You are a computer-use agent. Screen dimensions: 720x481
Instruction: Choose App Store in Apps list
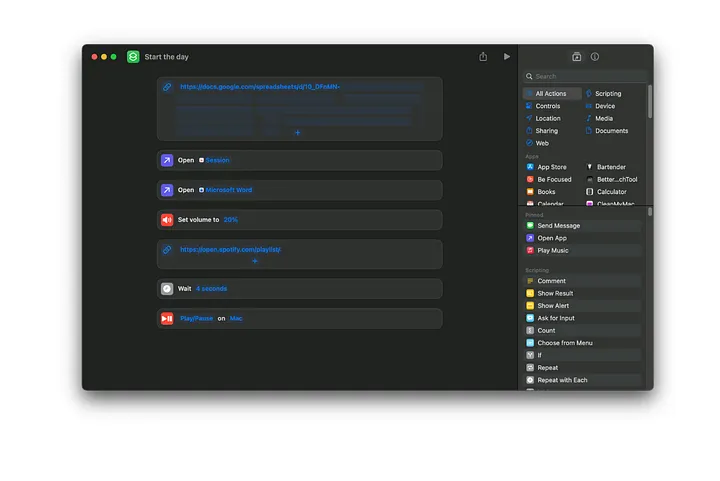(x=546, y=167)
